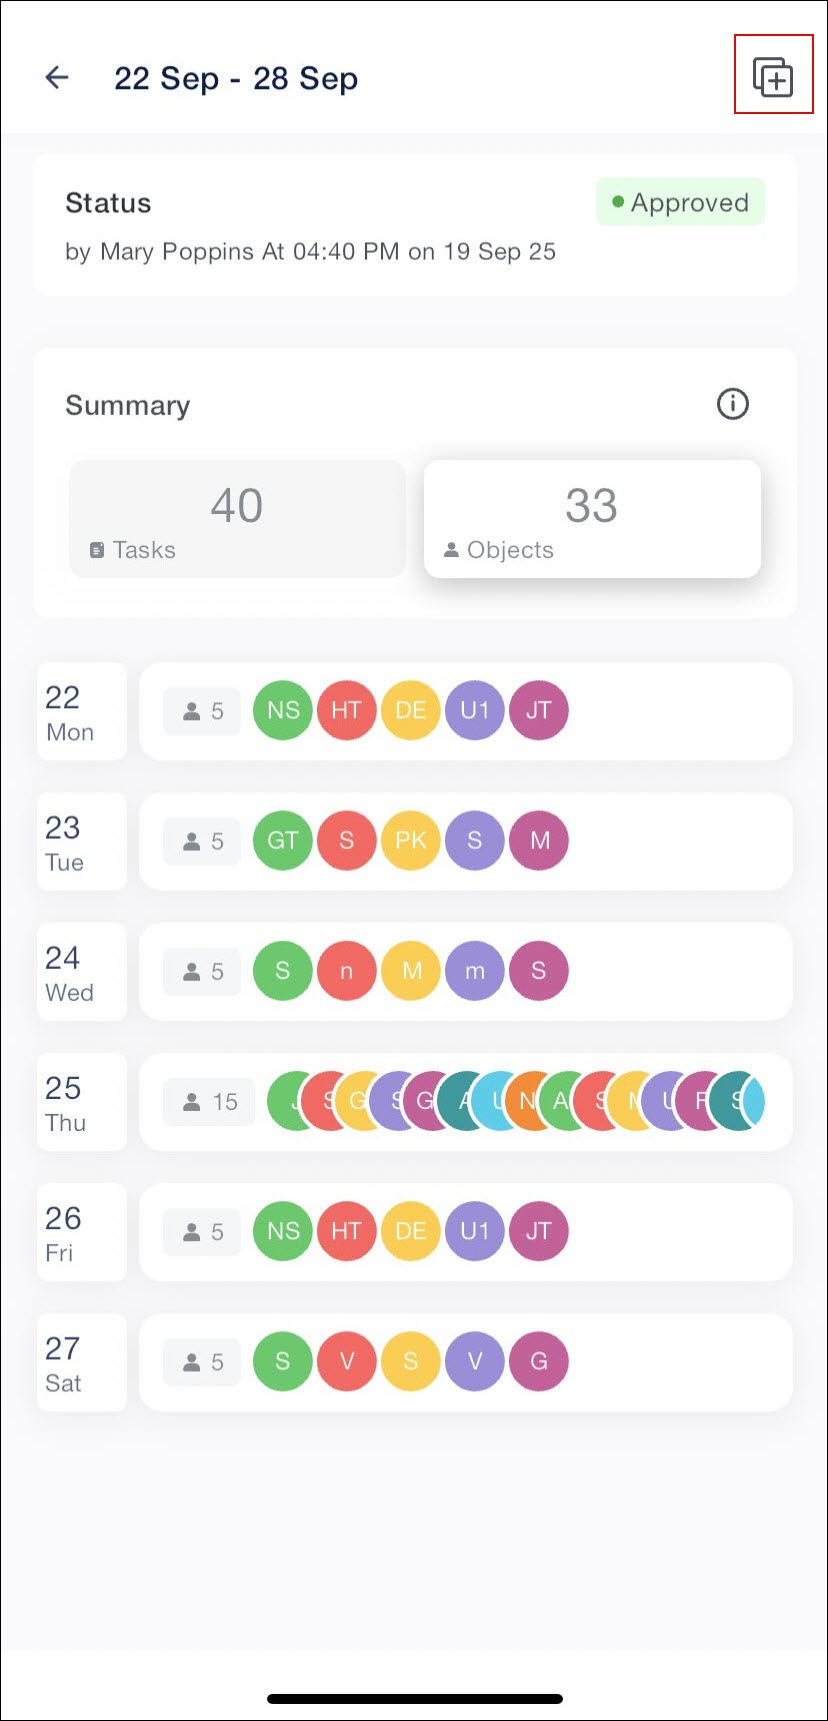The height and width of the screenshot is (1721, 828).
Task: Tap the 5 objects count on Saturday
Action: 202,1362
